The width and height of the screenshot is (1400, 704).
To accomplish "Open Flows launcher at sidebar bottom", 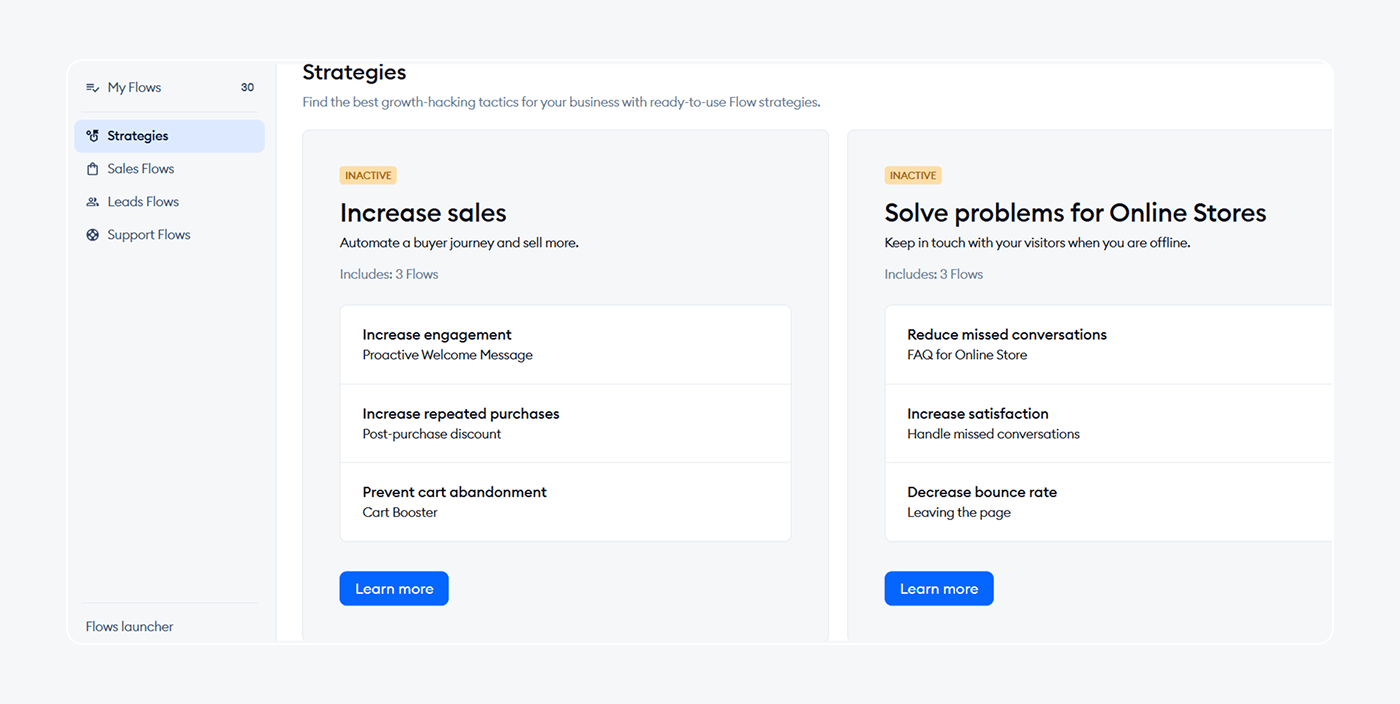I will [x=129, y=627].
